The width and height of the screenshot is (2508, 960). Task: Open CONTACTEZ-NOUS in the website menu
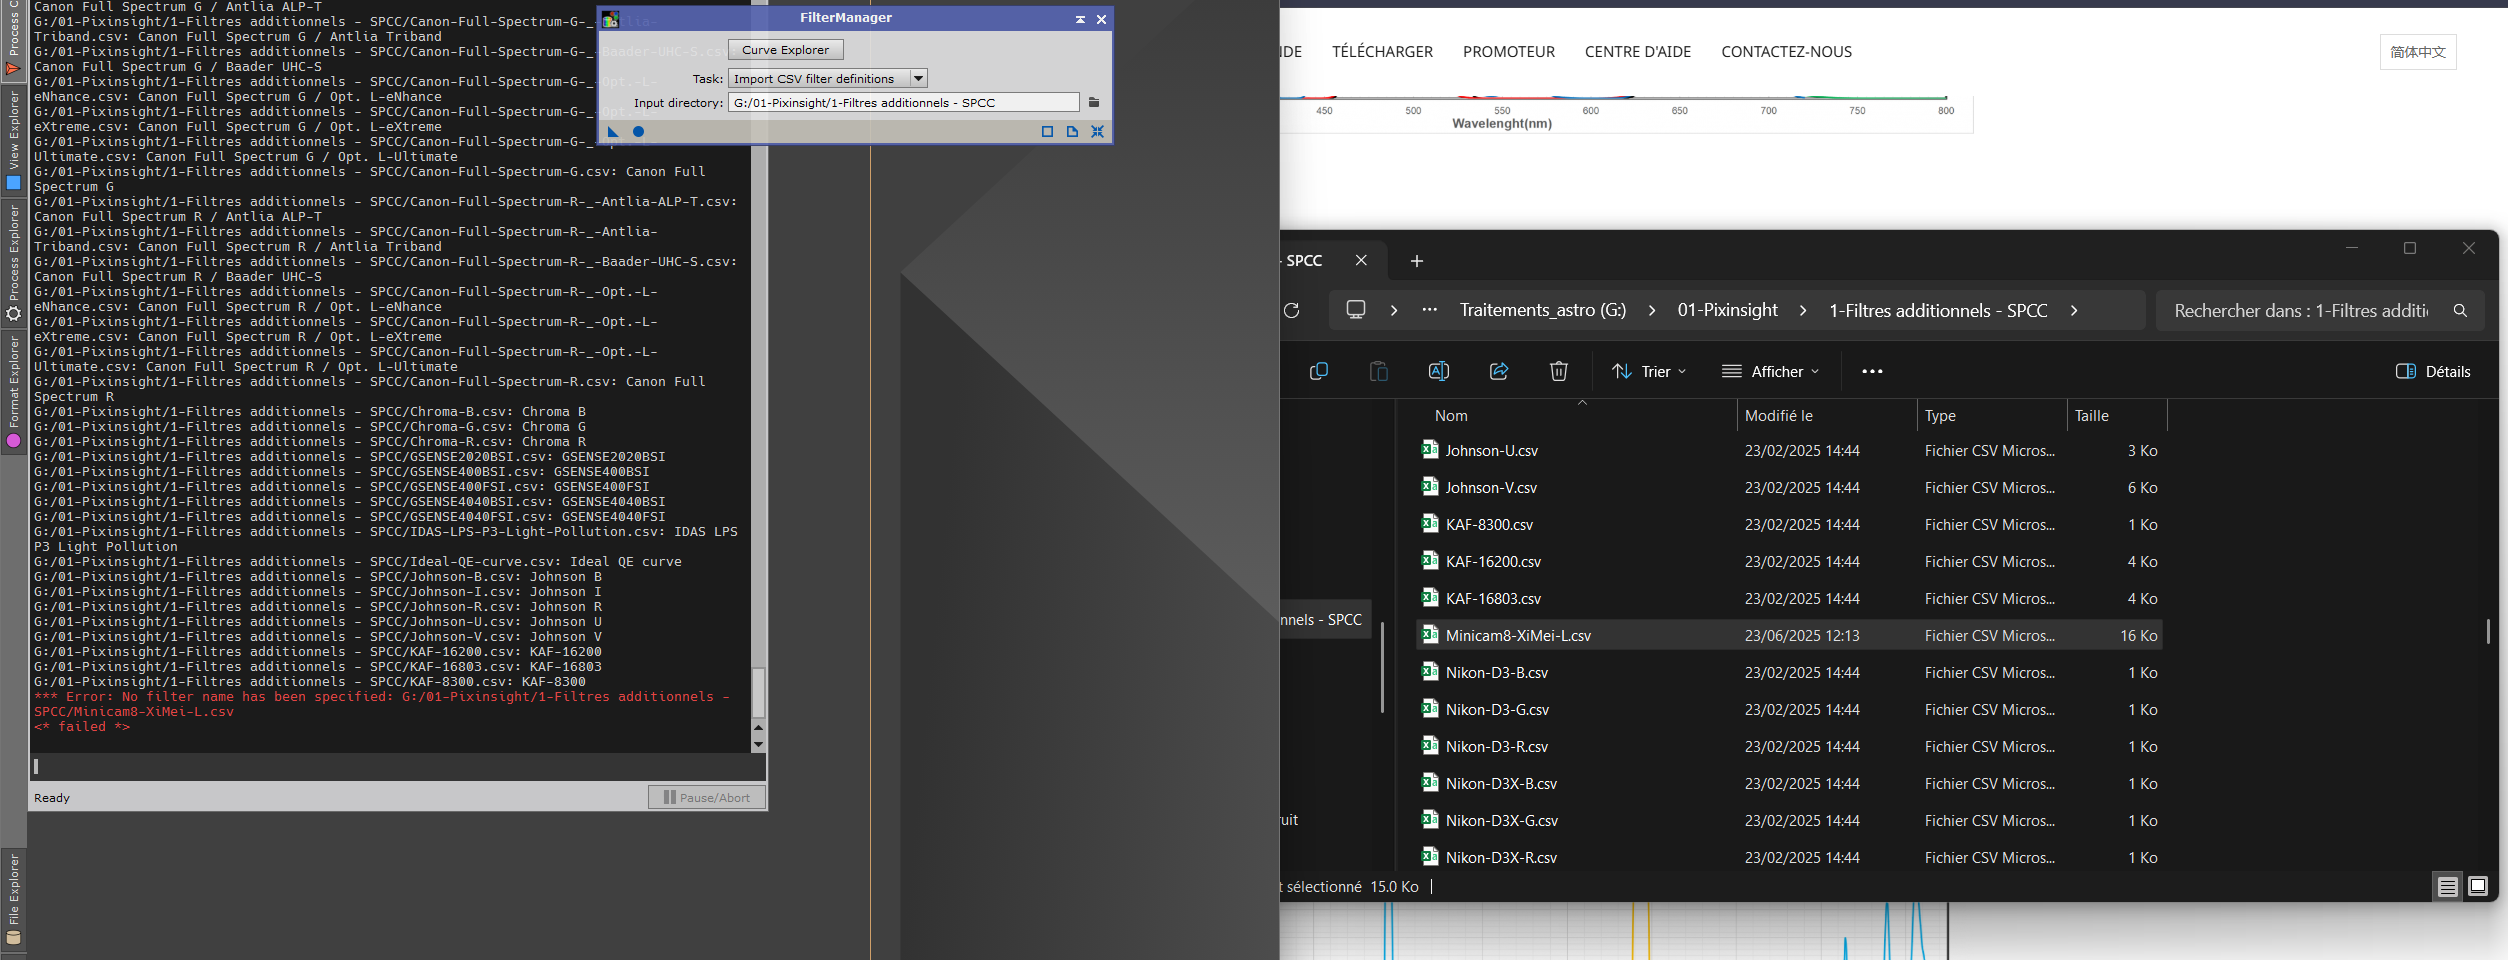(1786, 52)
